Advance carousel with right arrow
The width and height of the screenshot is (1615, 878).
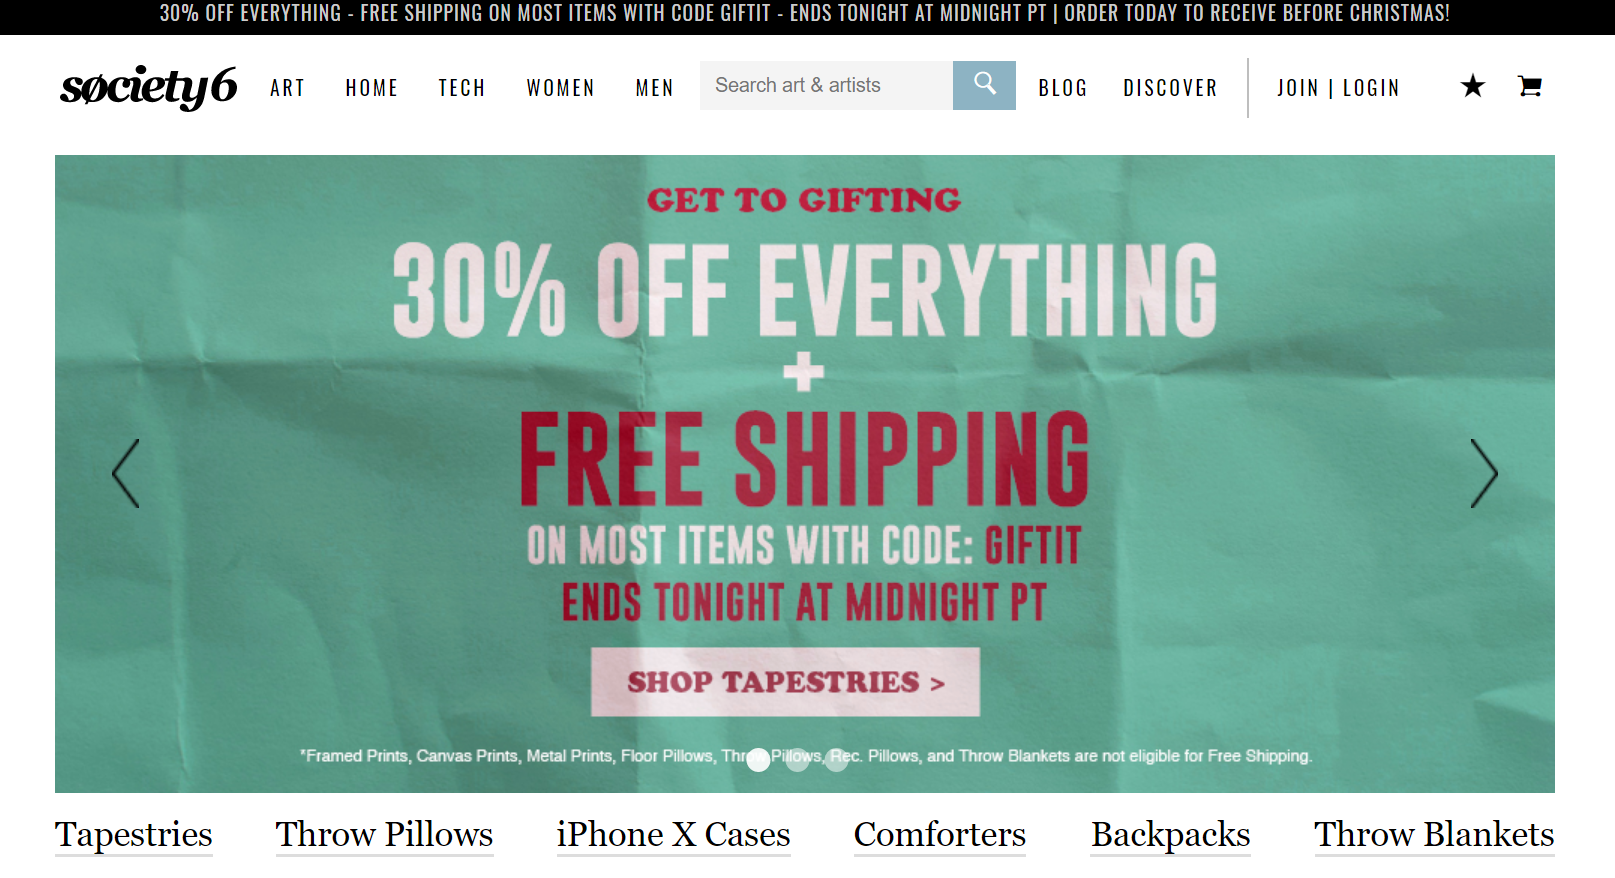(x=1484, y=473)
